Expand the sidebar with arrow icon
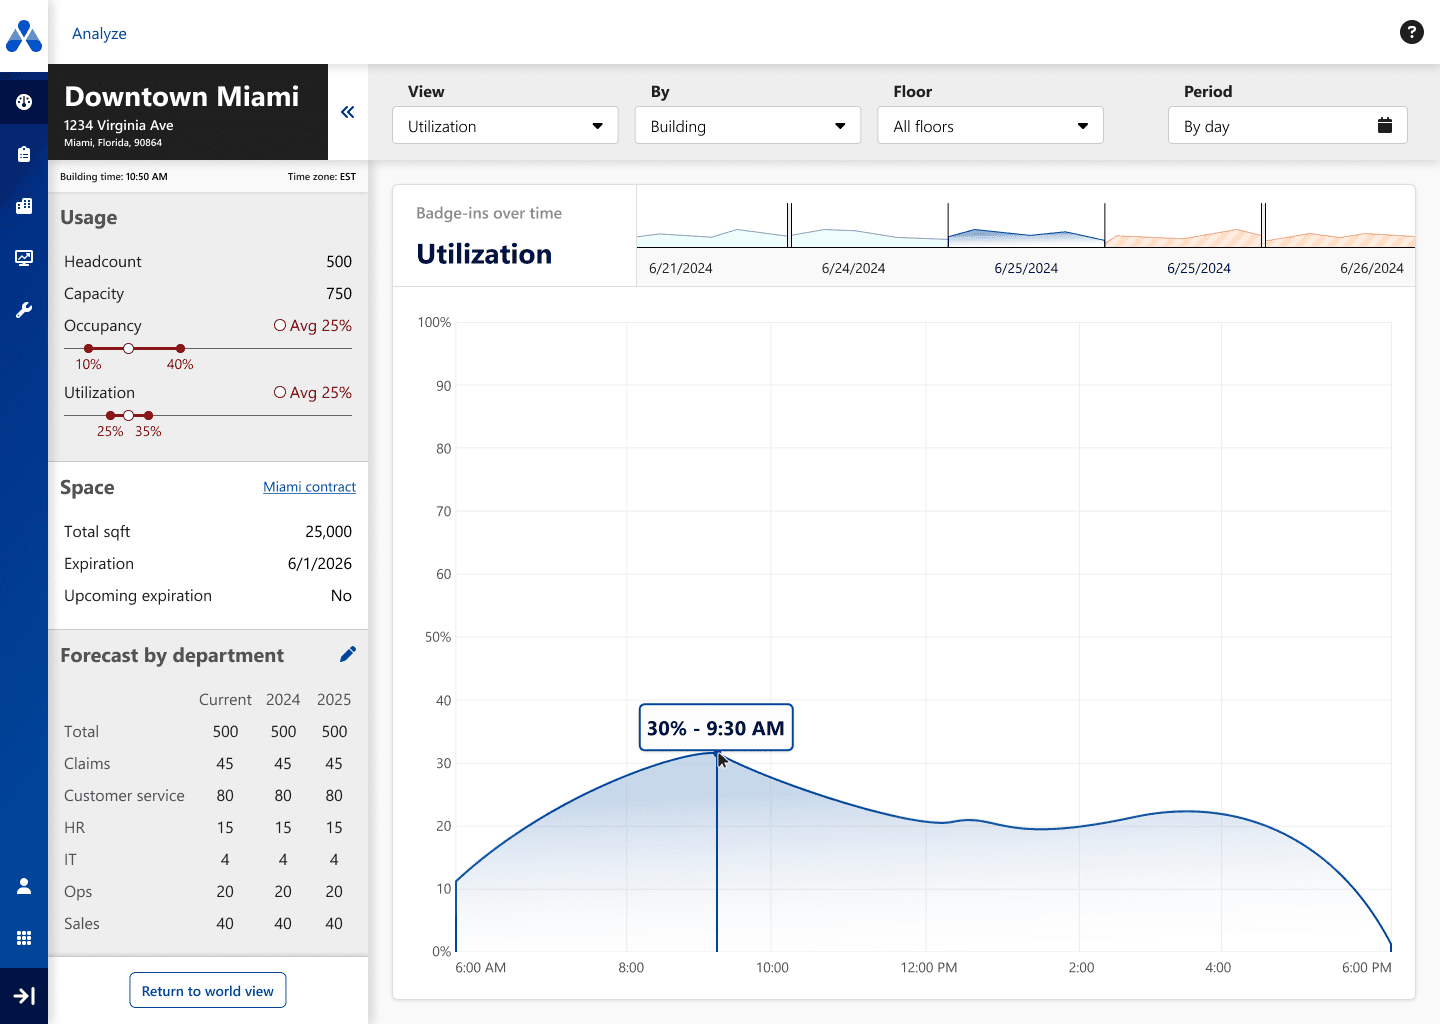 click(24, 996)
